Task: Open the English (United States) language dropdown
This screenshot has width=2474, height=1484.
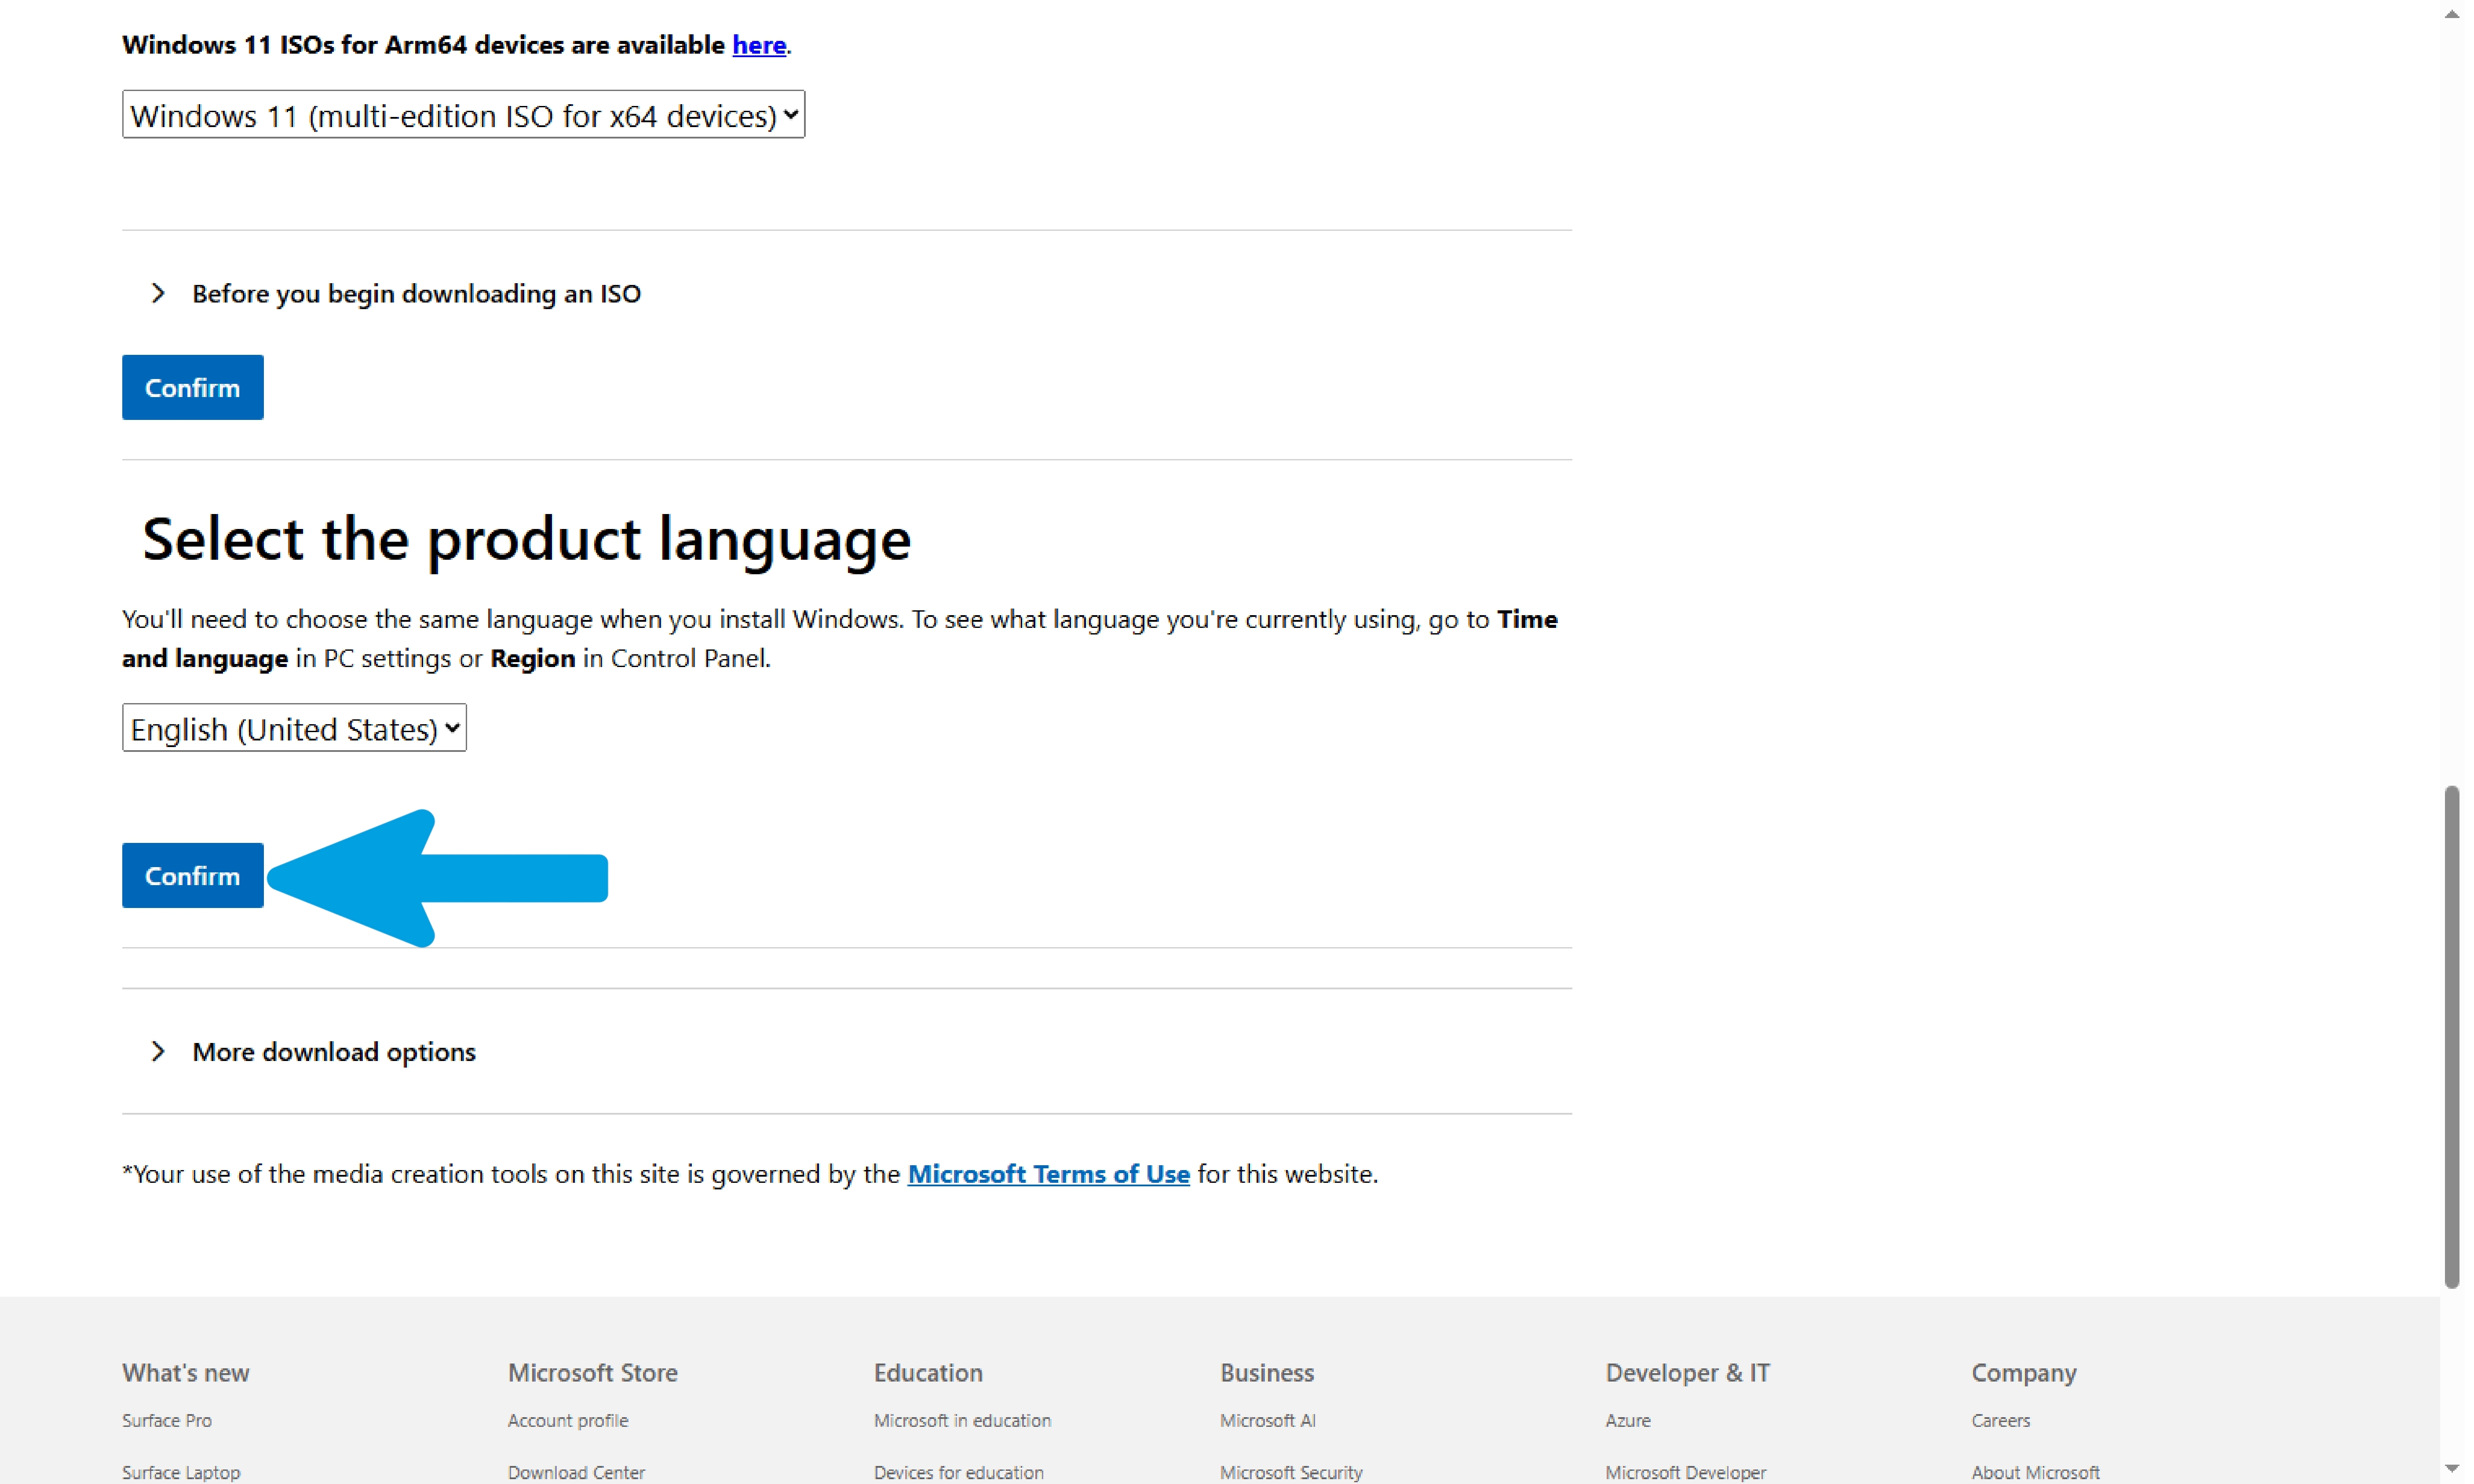Action: (x=294, y=728)
